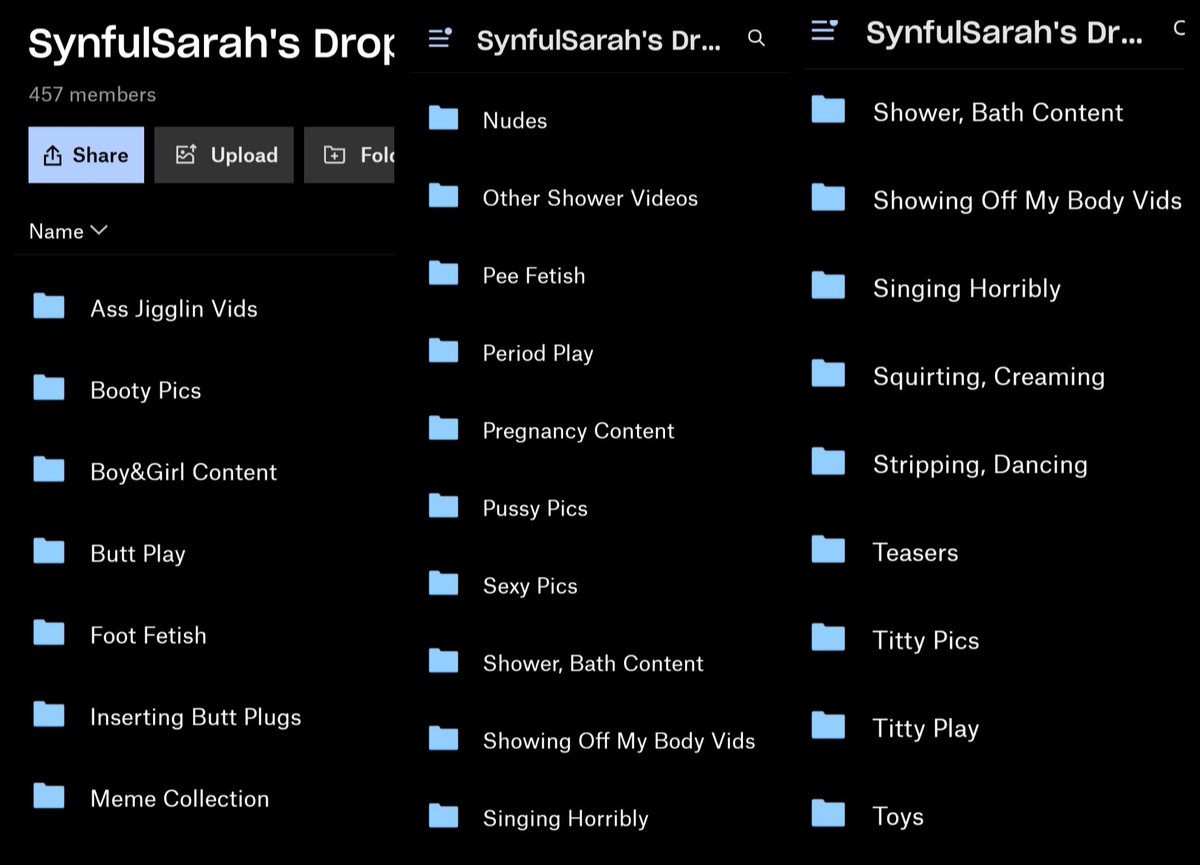Open the Period Play folder name
The height and width of the screenshot is (865, 1200).
[x=538, y=353]
